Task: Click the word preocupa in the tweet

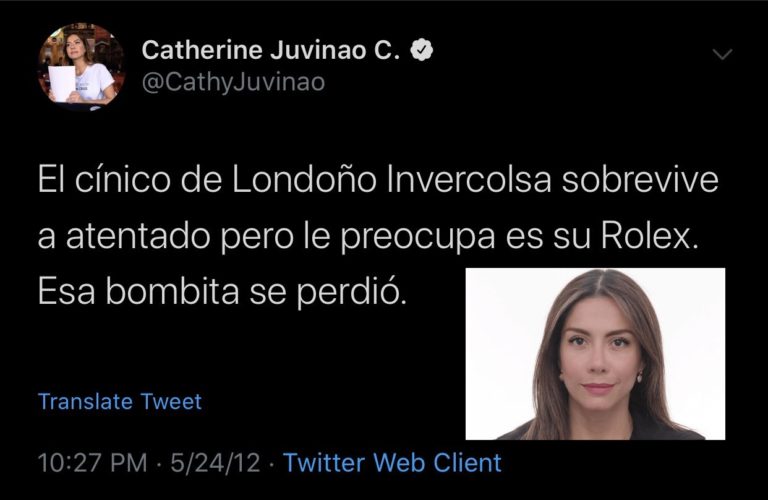Action: click(x=418, y=238)
